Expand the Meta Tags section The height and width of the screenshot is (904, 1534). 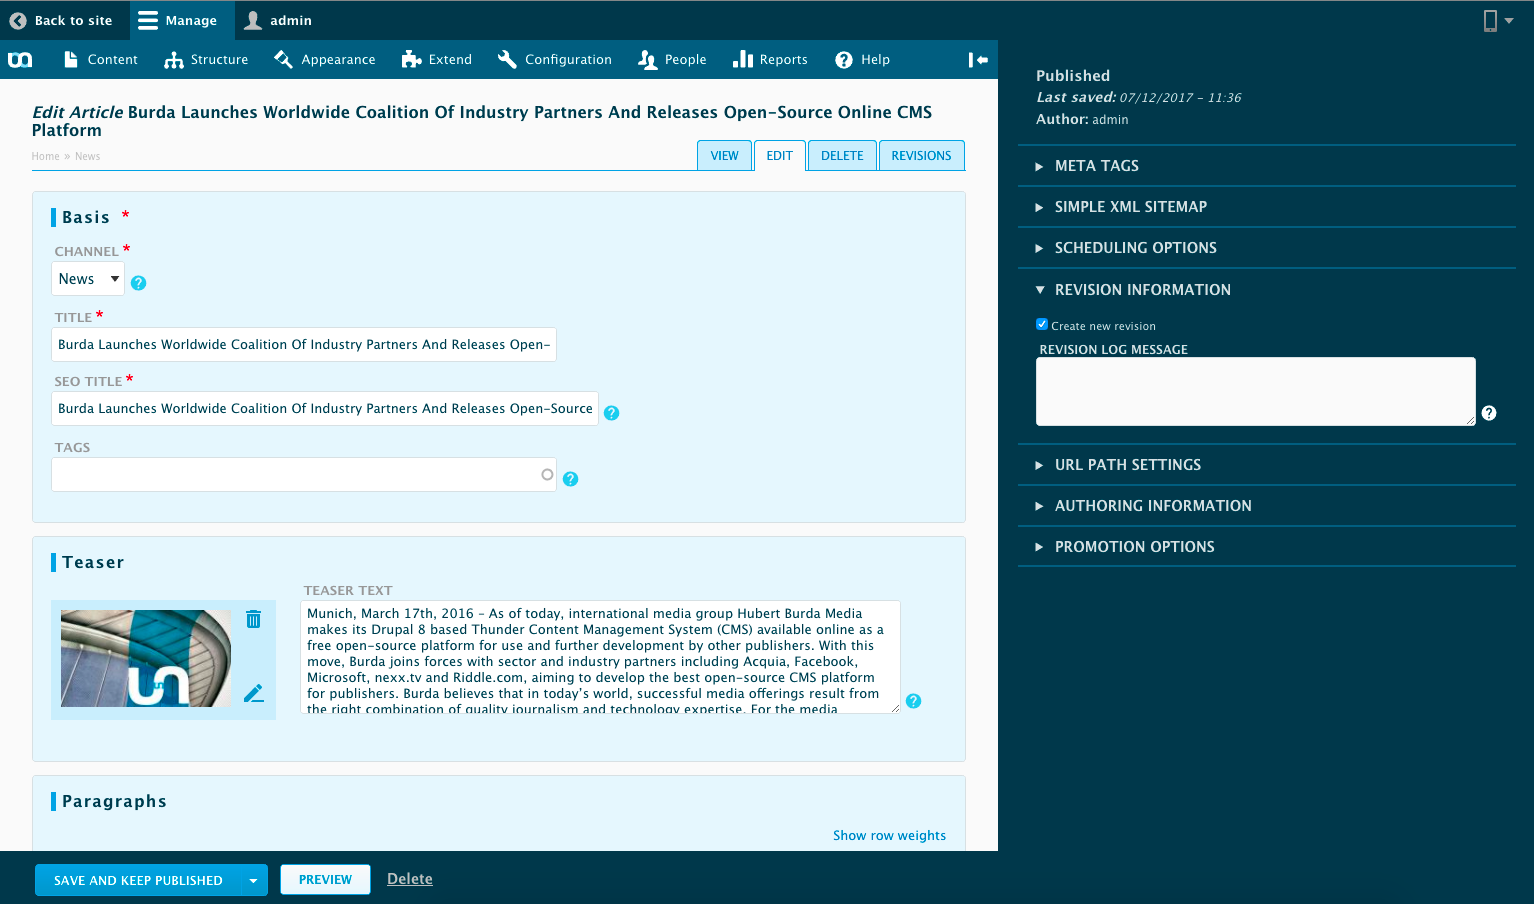pyautogui.click(x=1267, y=166)
